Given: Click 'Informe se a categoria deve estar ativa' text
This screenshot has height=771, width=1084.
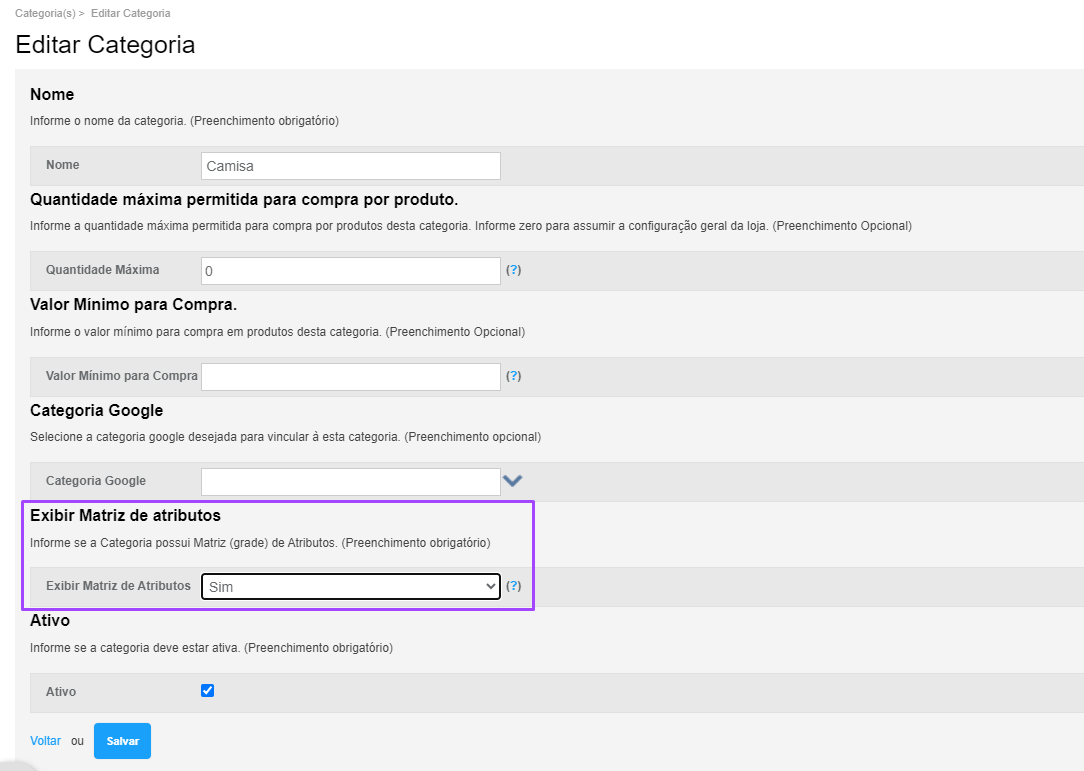Looking at the screenshot, I should coord(212,648).
